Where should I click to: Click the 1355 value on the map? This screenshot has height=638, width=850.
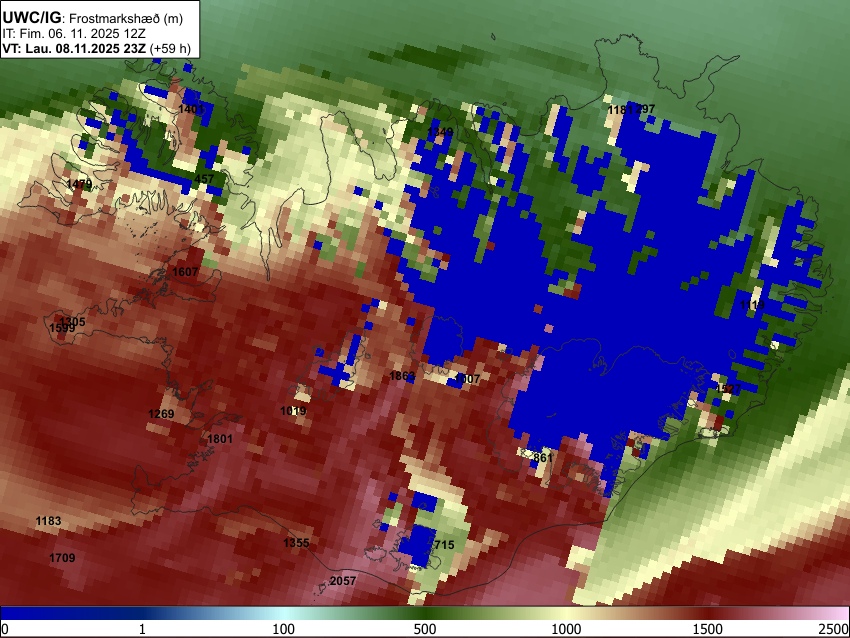tap(296, 543)
